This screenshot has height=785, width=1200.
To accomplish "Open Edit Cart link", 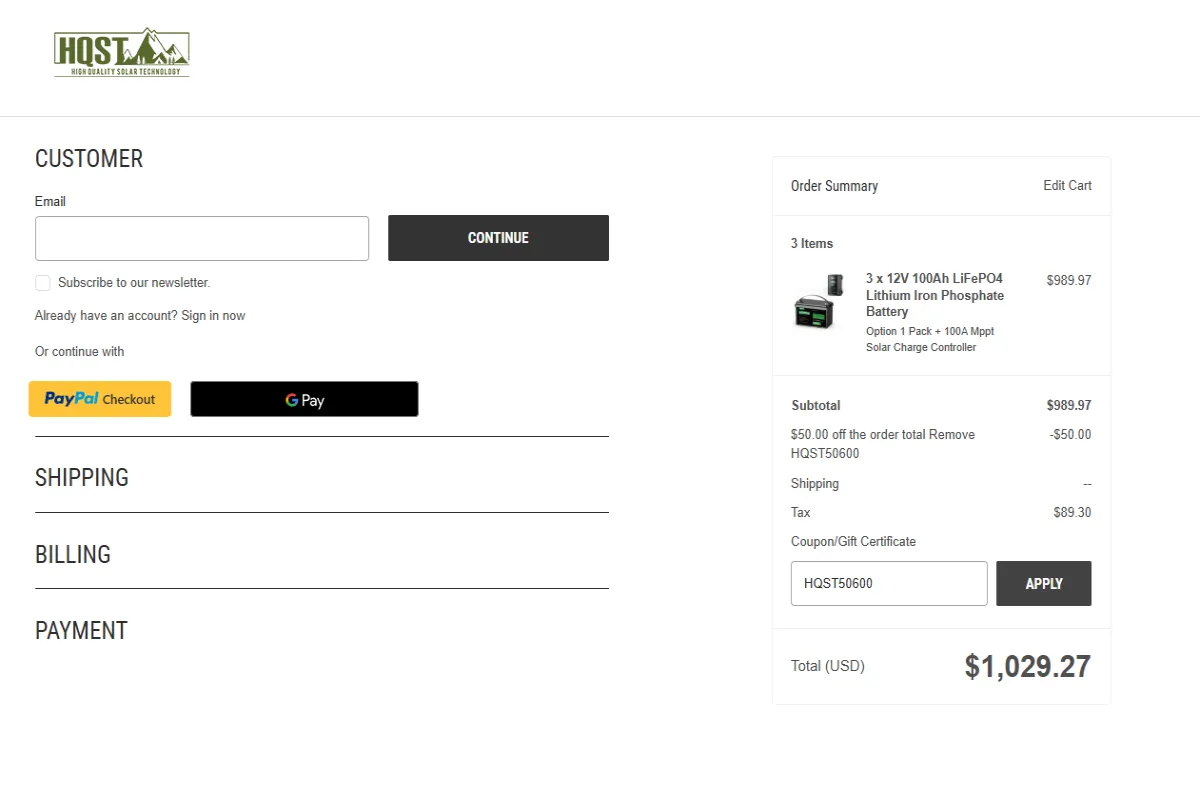I will (1067, 186).
